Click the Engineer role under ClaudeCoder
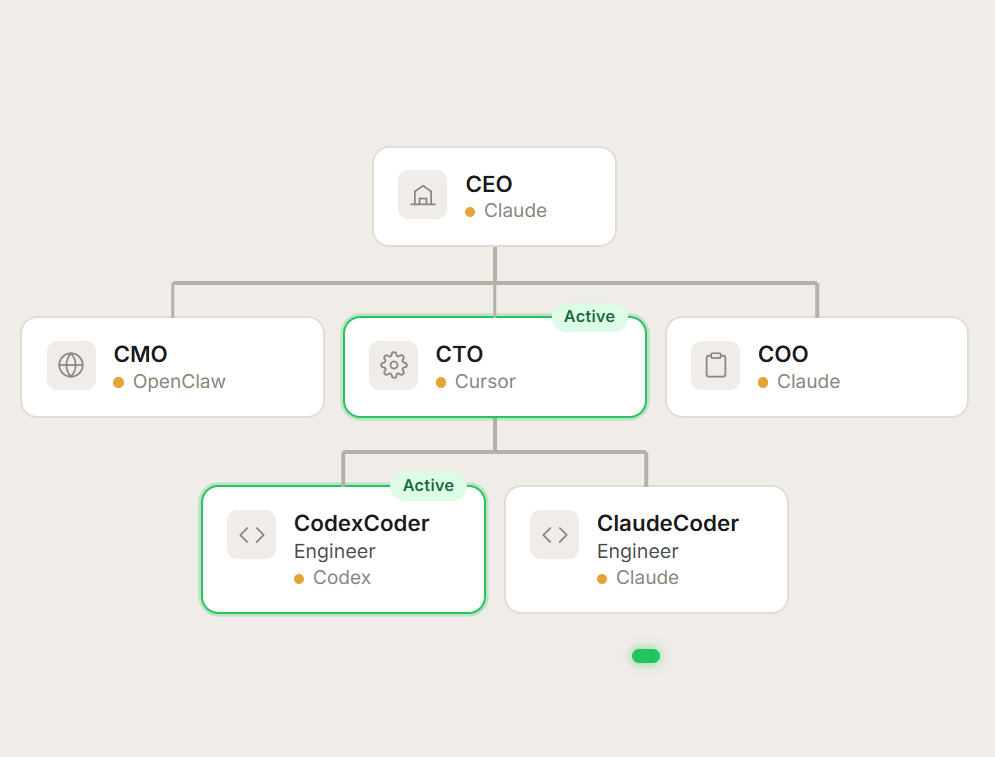 [638, 551]
